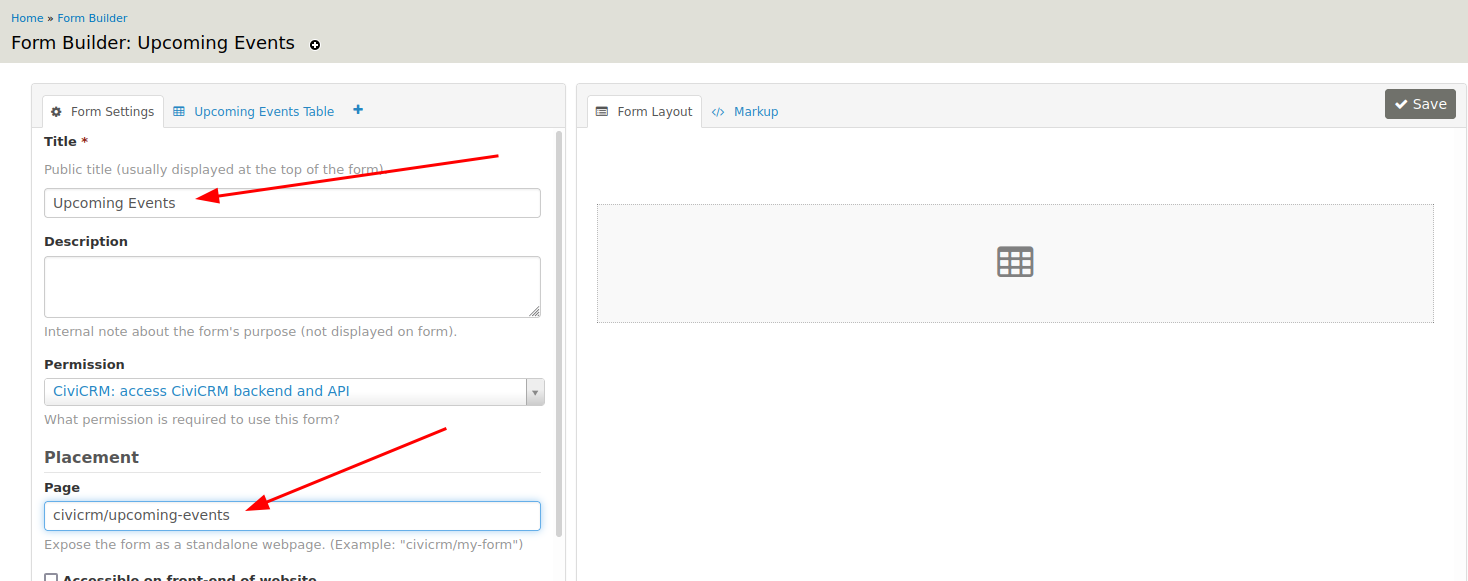Focus the Title input field

click(292, 203)
